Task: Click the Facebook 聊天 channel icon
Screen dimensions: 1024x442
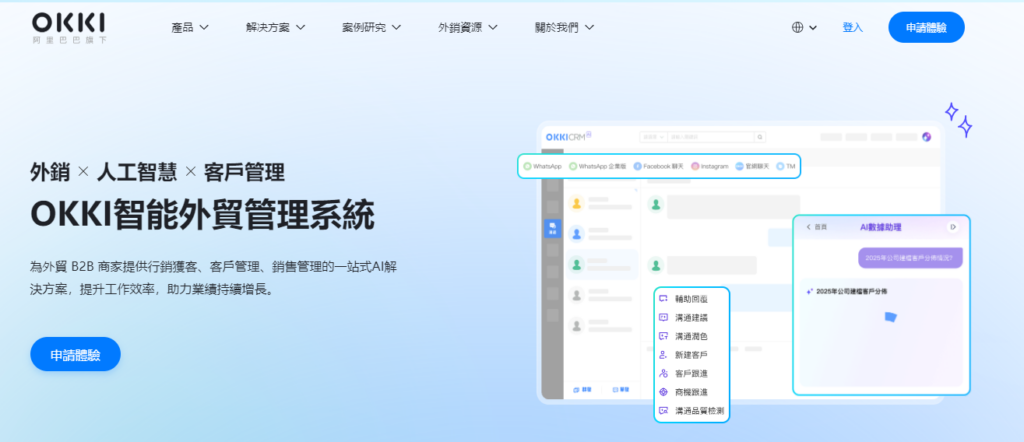Action: (637, 166)
